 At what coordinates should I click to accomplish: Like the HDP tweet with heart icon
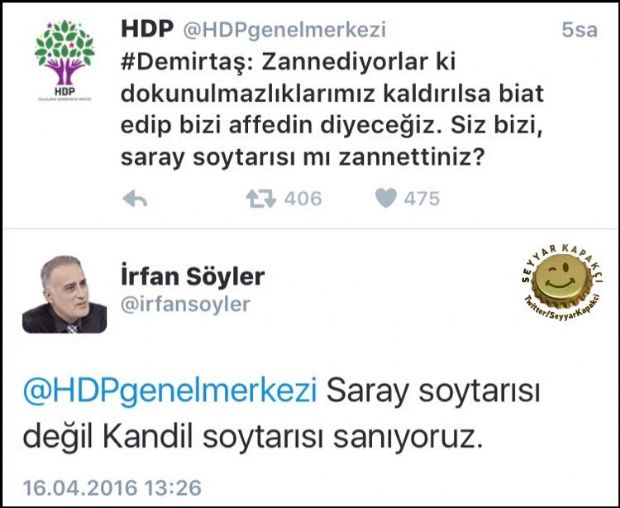(x=386, y=198)
